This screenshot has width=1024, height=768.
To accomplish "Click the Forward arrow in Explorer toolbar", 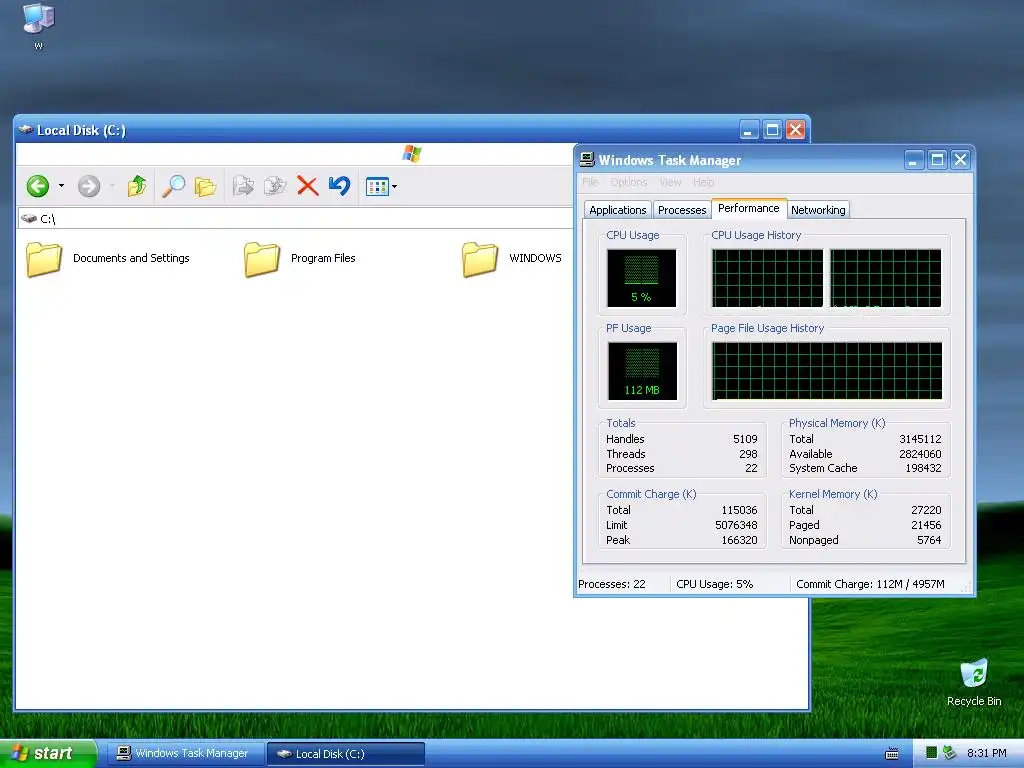I will [89, 186].
